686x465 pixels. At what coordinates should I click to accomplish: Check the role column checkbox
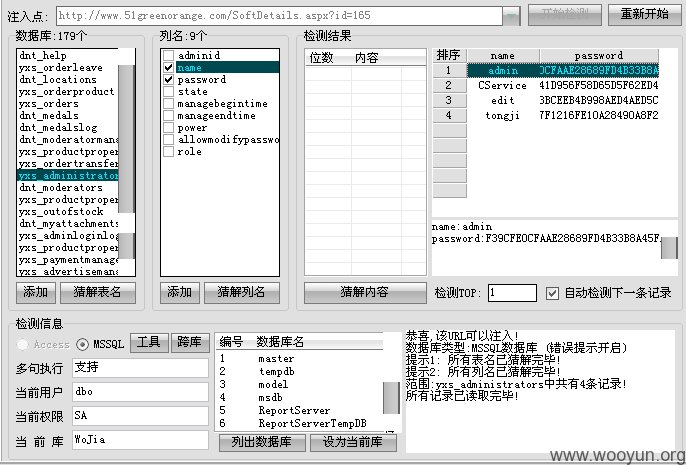pos(168,152)
